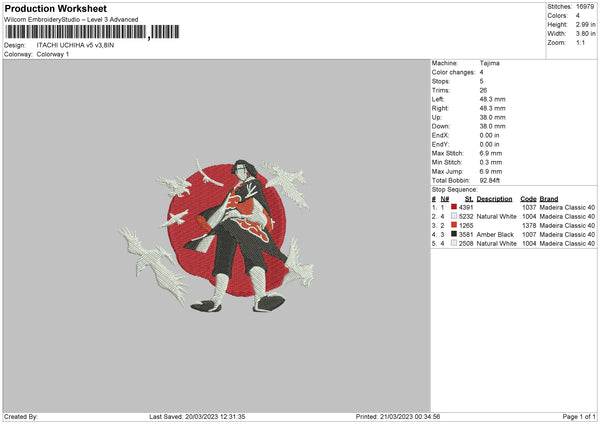Select the 'Max Stitch:' label
Screen dimensions: 600x424
[448, 153]
